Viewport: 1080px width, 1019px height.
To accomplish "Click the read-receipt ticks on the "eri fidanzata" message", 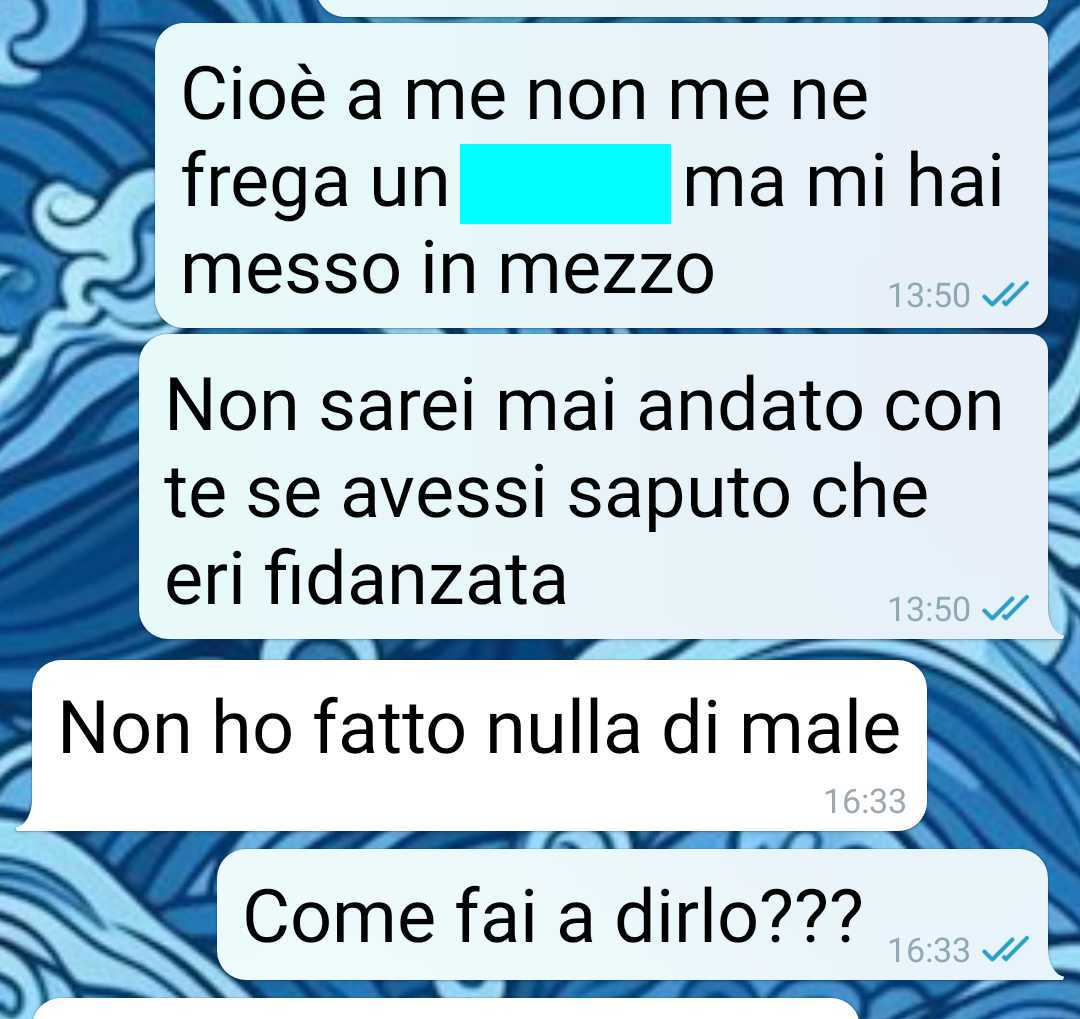I will (x=1005, y=608).
